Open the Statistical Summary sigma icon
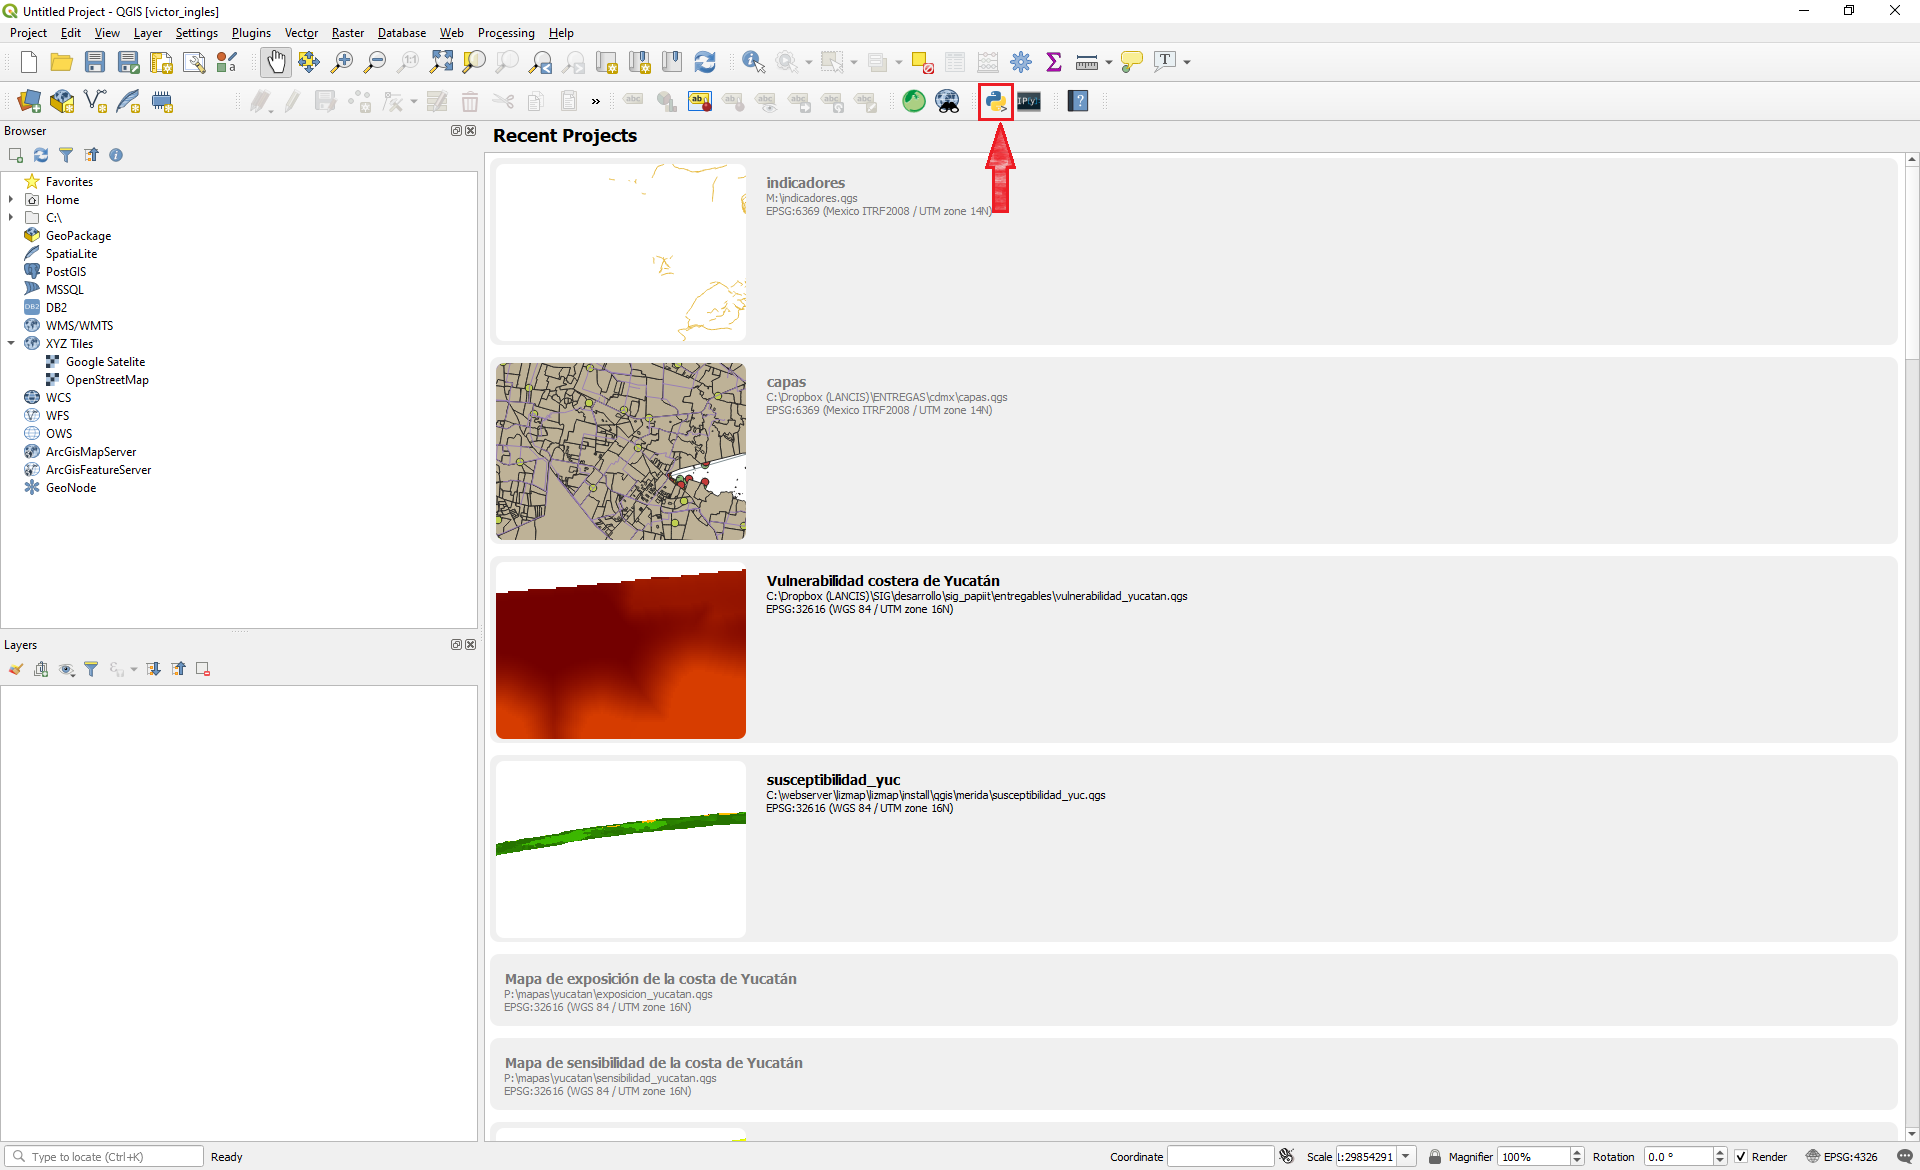This screenshot has width=1920, height=1170. [1054, 62]
